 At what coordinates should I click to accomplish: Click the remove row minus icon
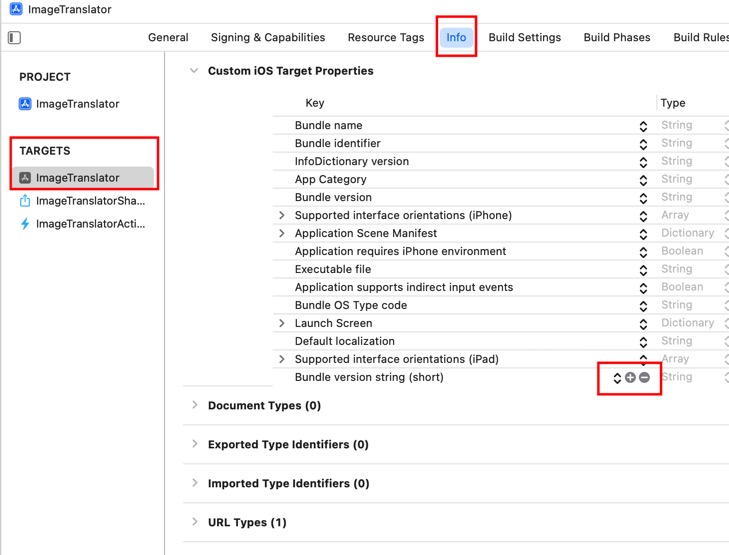645,378
